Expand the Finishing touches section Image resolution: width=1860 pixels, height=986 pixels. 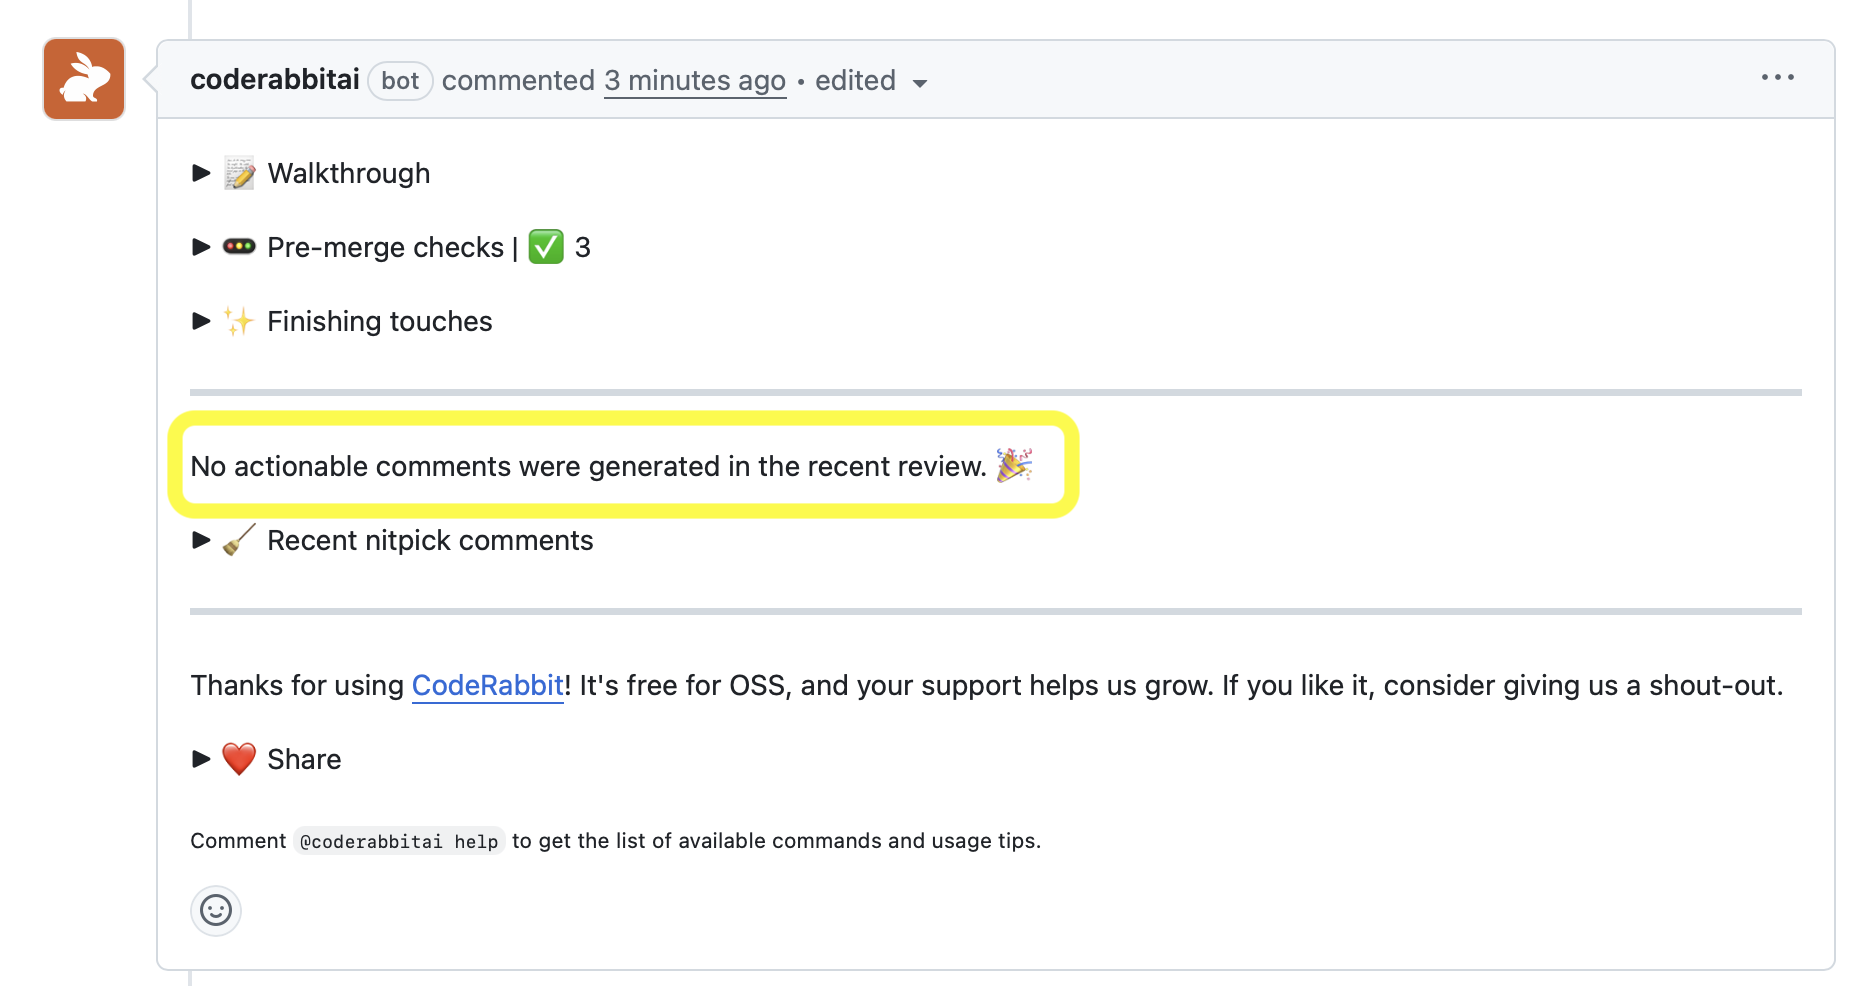tap(201, 321)
